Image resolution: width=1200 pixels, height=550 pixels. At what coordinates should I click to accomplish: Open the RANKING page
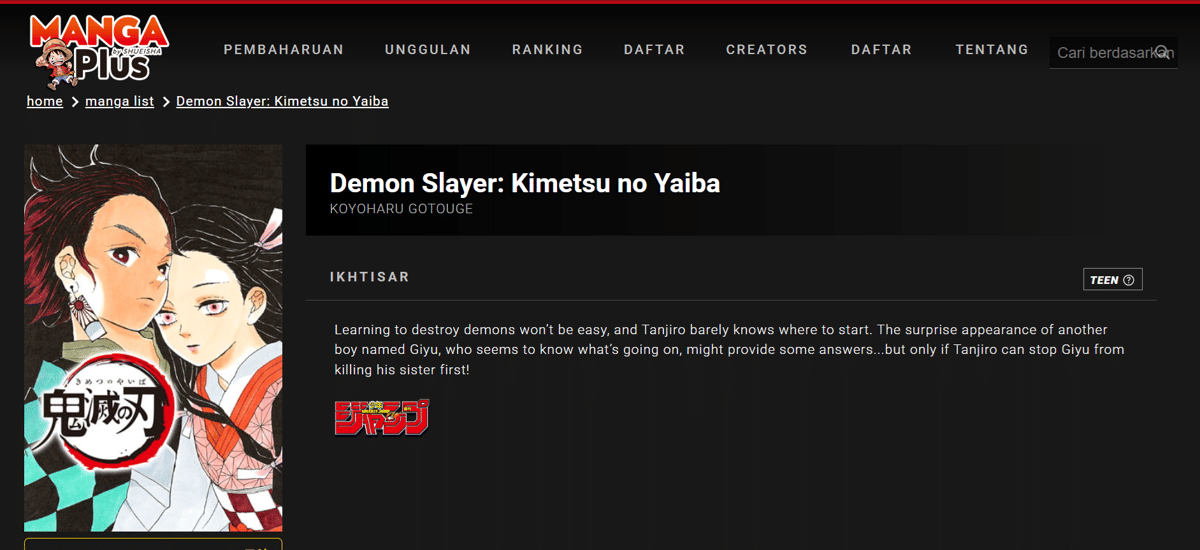(548, 49)
